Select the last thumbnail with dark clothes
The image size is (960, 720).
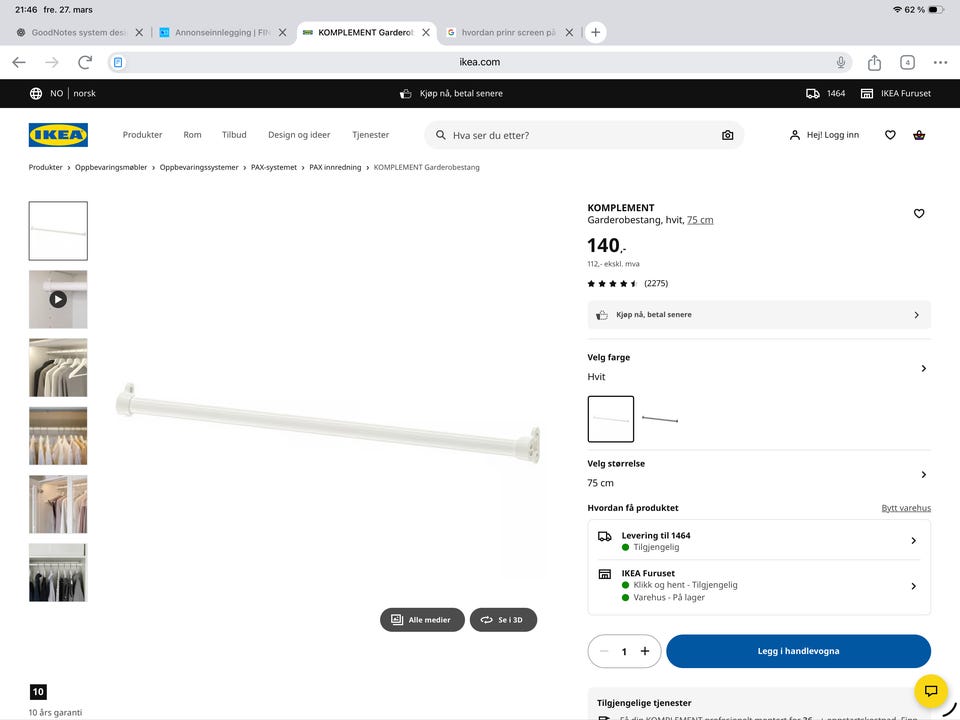(58, 572)
